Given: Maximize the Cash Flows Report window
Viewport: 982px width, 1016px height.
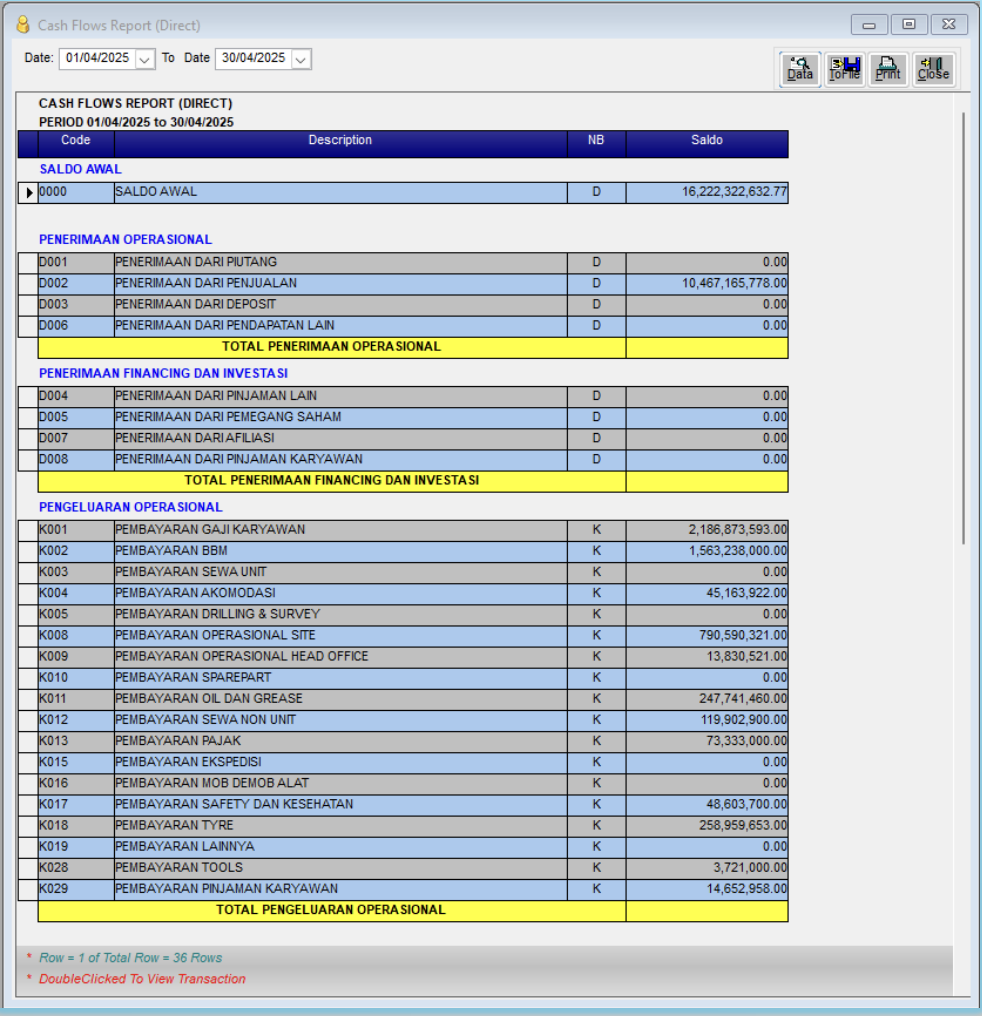Looking at the screenshot, I should click(x=909, y=25).
